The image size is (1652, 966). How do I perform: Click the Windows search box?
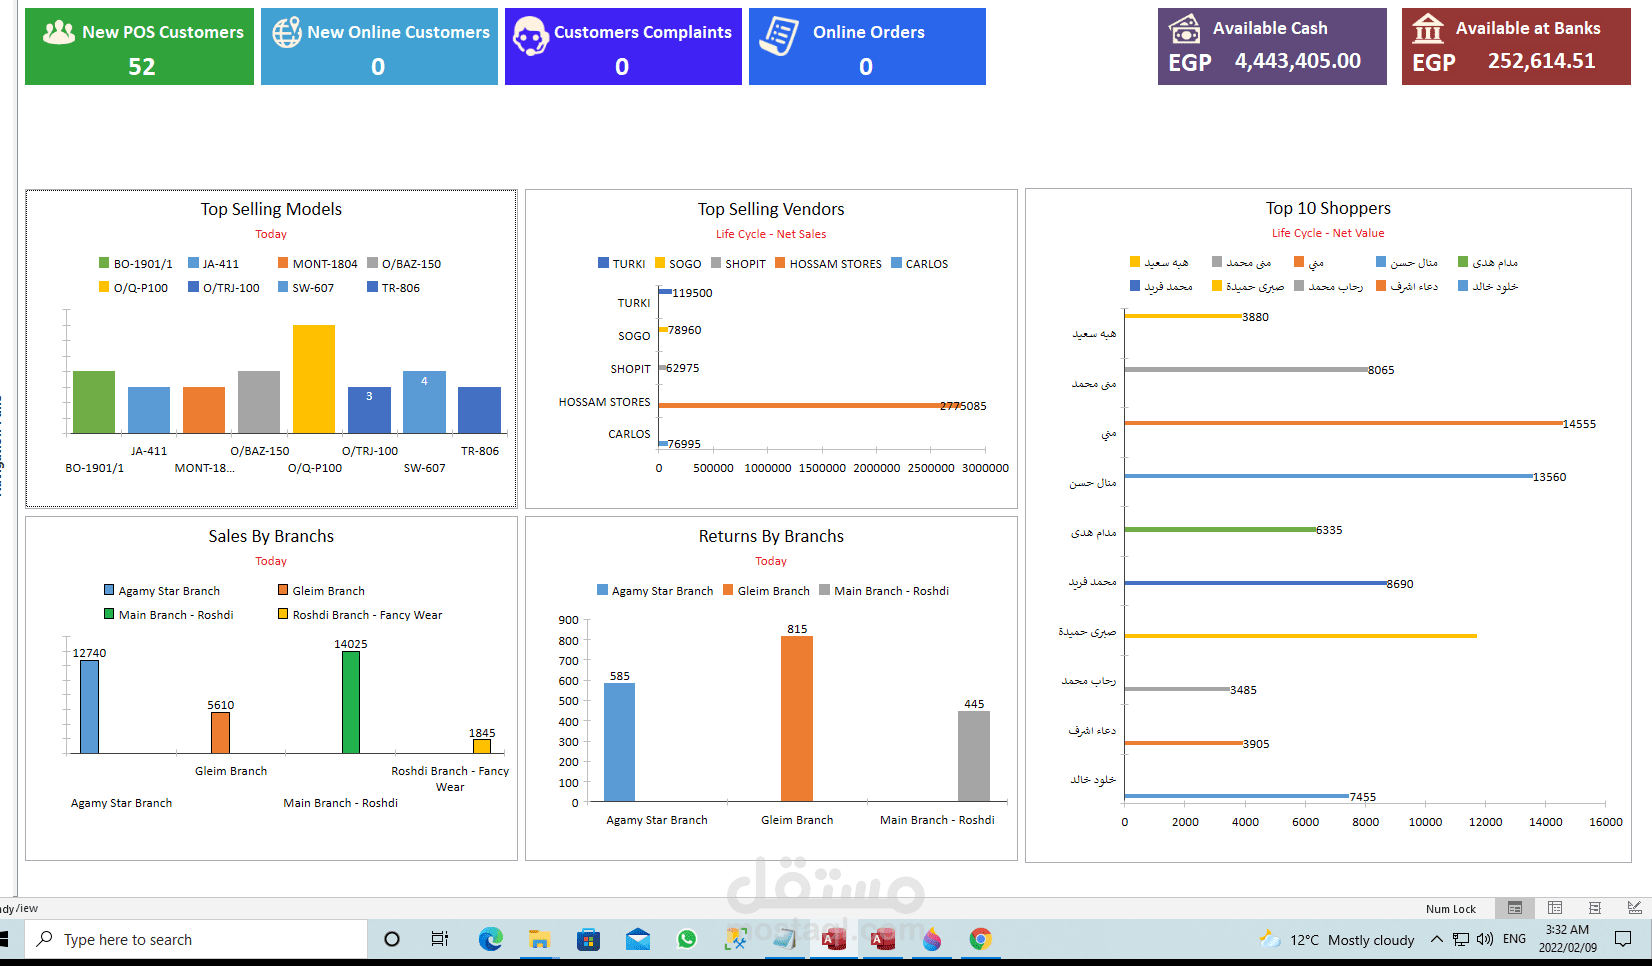[x=196, y=939]
